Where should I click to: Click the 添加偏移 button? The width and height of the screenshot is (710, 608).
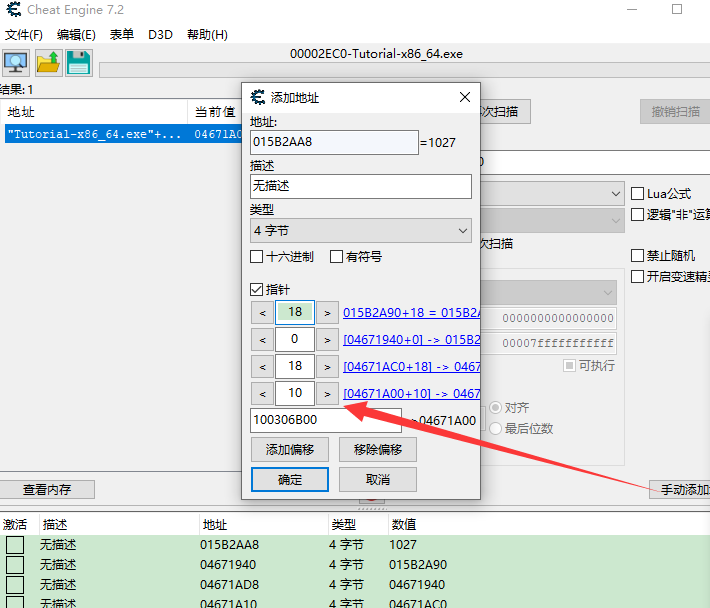(290, 450)
